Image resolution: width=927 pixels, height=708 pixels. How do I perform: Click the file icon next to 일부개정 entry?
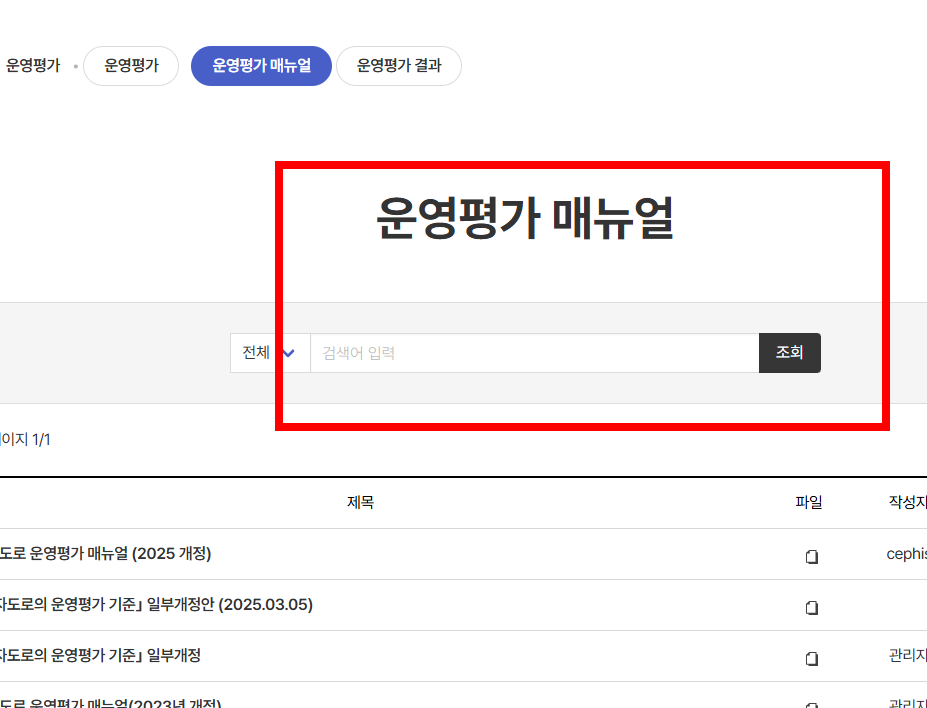coord(811,657)
